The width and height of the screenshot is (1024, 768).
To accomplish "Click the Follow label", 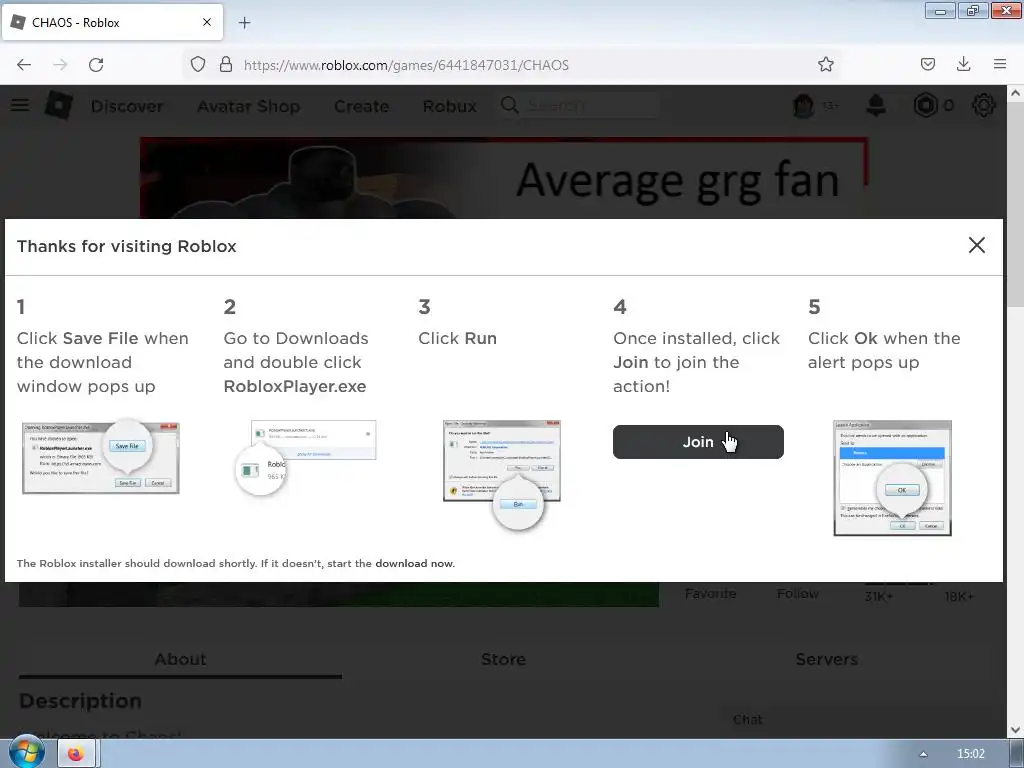I will pos(797,594).
